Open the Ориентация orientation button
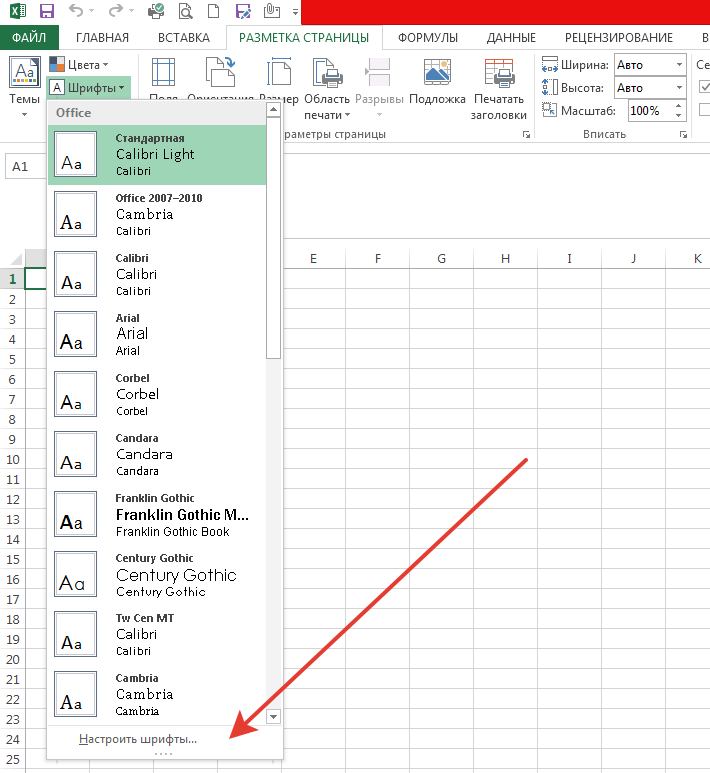 click(x=220, y=79)
